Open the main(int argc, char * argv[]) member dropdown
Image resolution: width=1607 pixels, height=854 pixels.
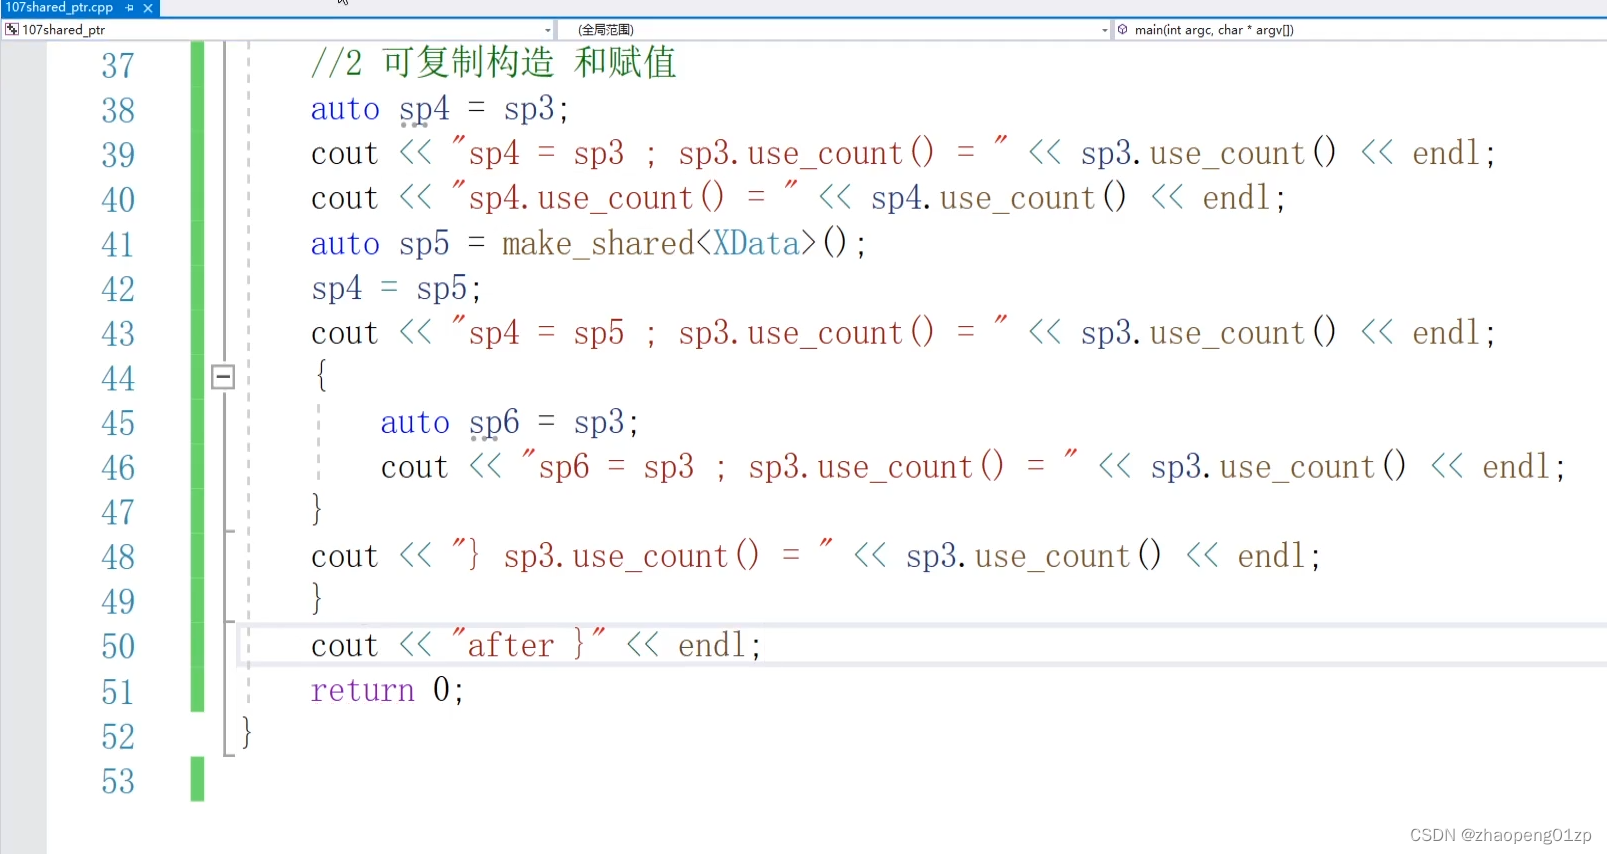(x=1360, y=30)
